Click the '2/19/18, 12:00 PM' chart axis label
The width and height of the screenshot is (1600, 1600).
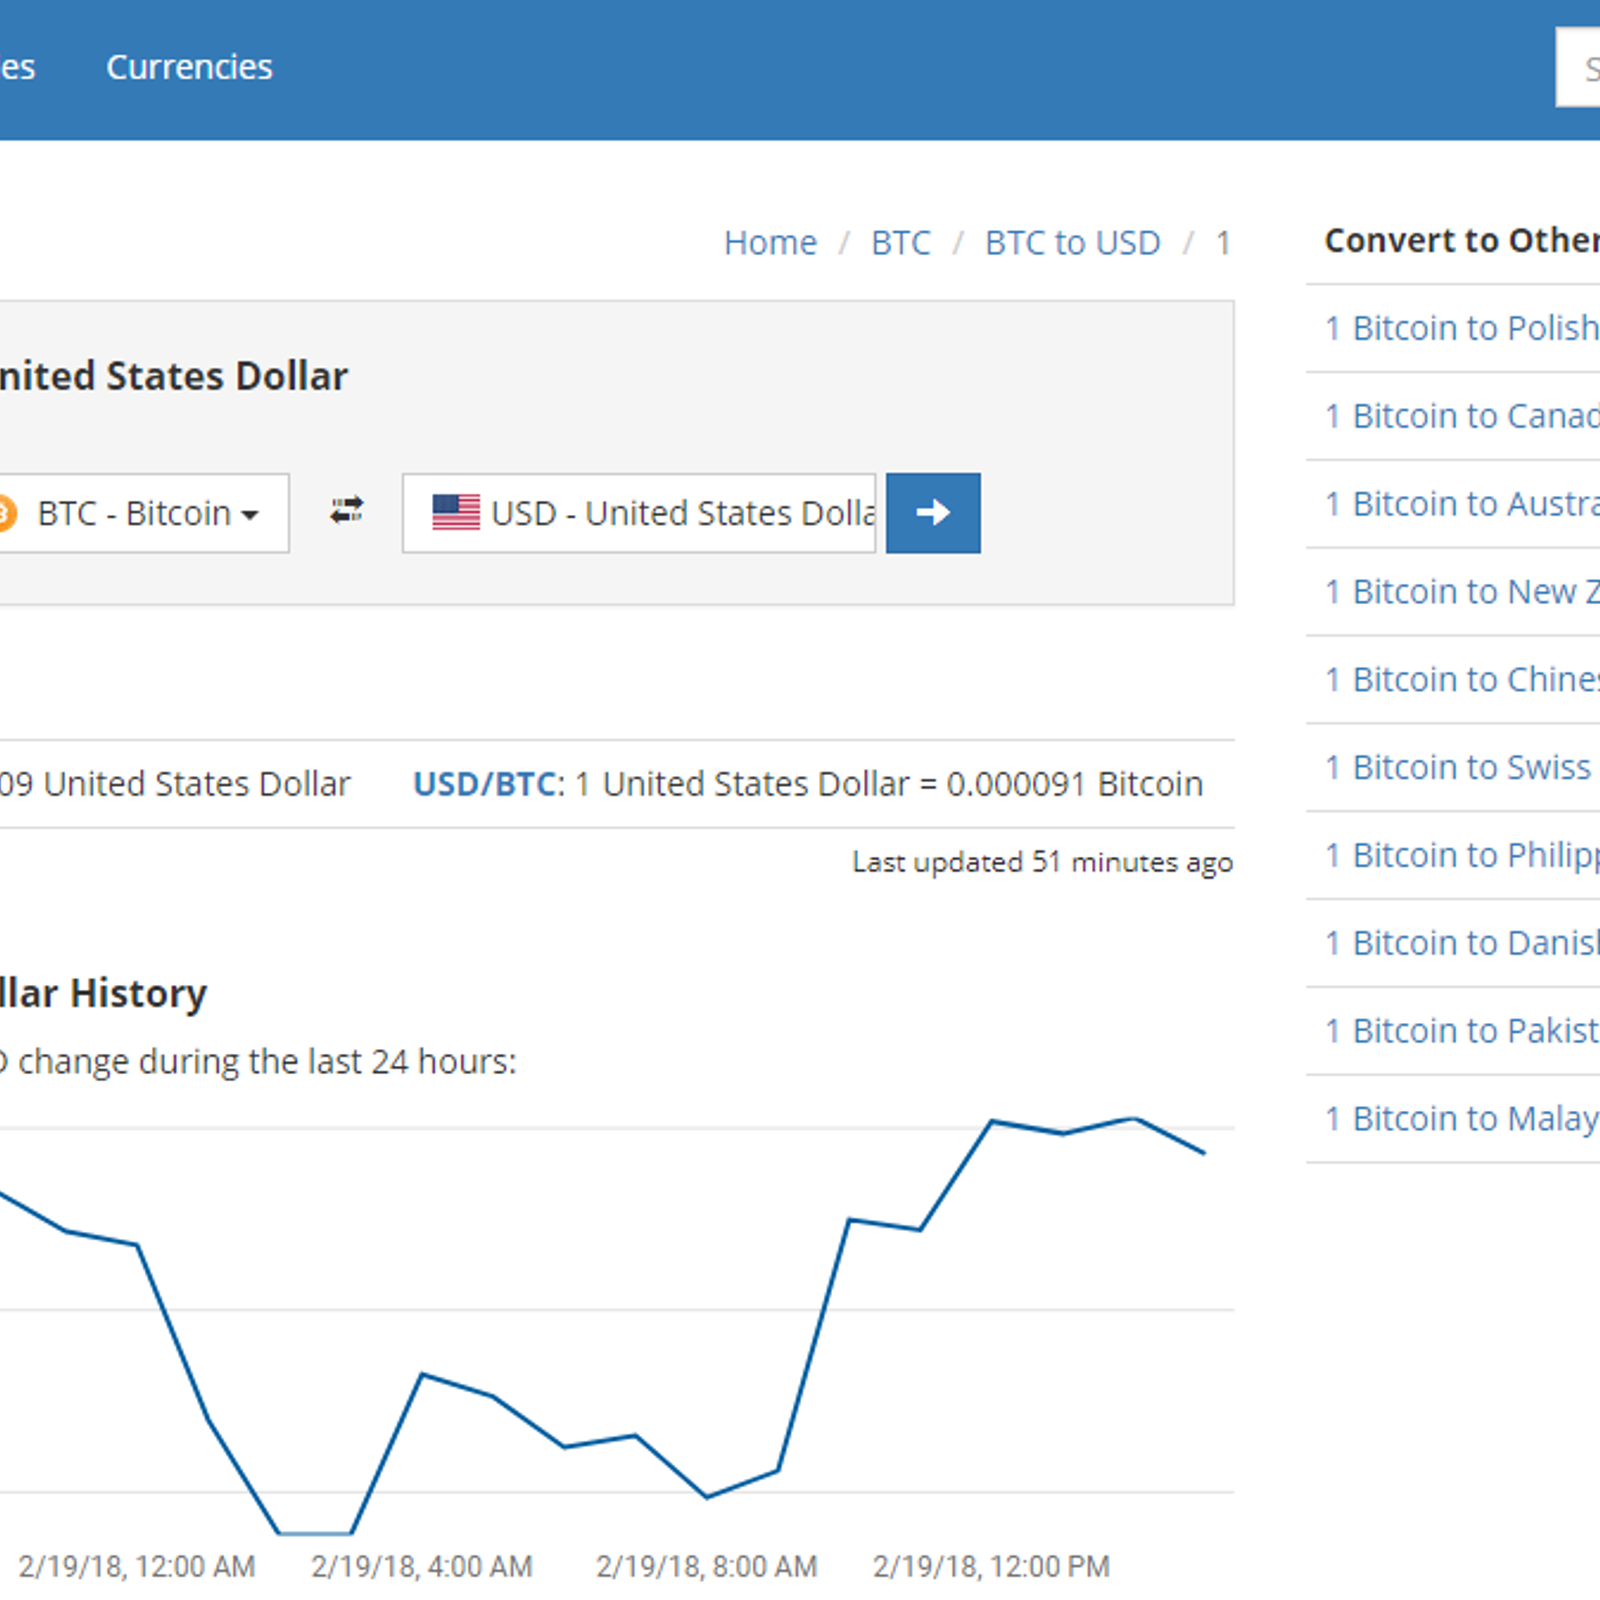point(991,1566)
